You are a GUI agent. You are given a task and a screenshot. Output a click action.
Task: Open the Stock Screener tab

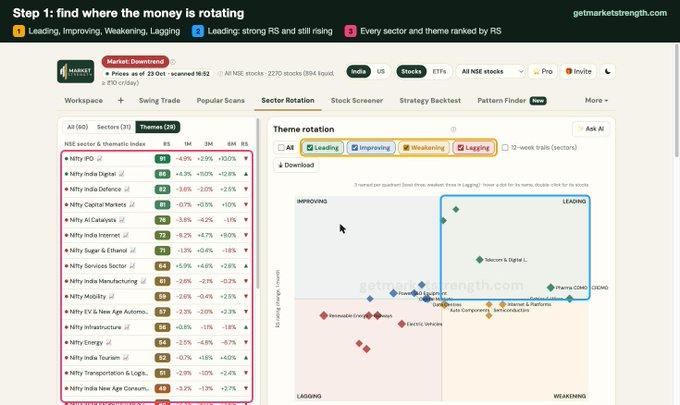(356, 100)
